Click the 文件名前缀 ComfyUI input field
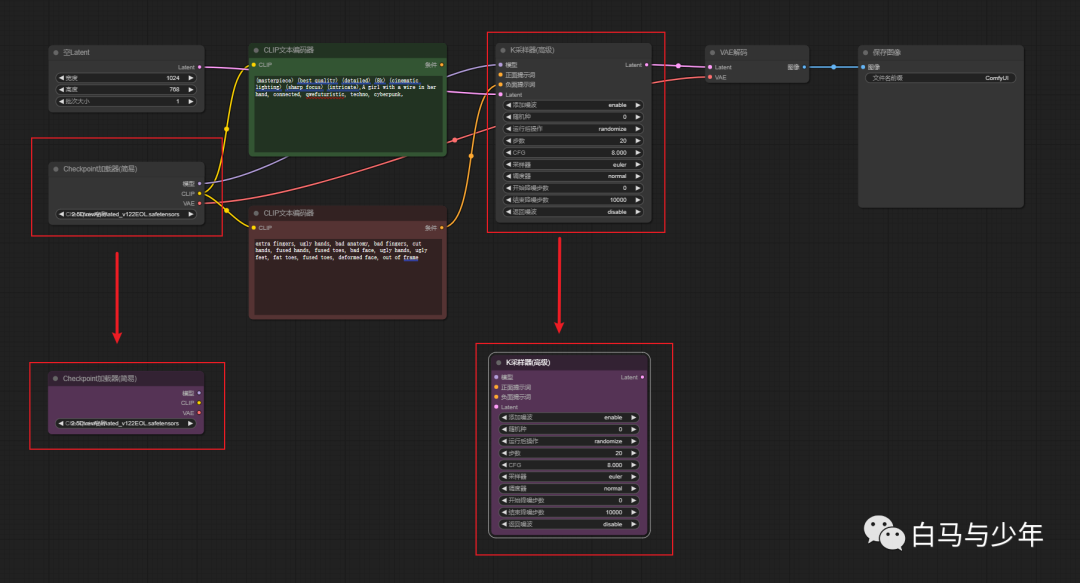 point(940,78)
